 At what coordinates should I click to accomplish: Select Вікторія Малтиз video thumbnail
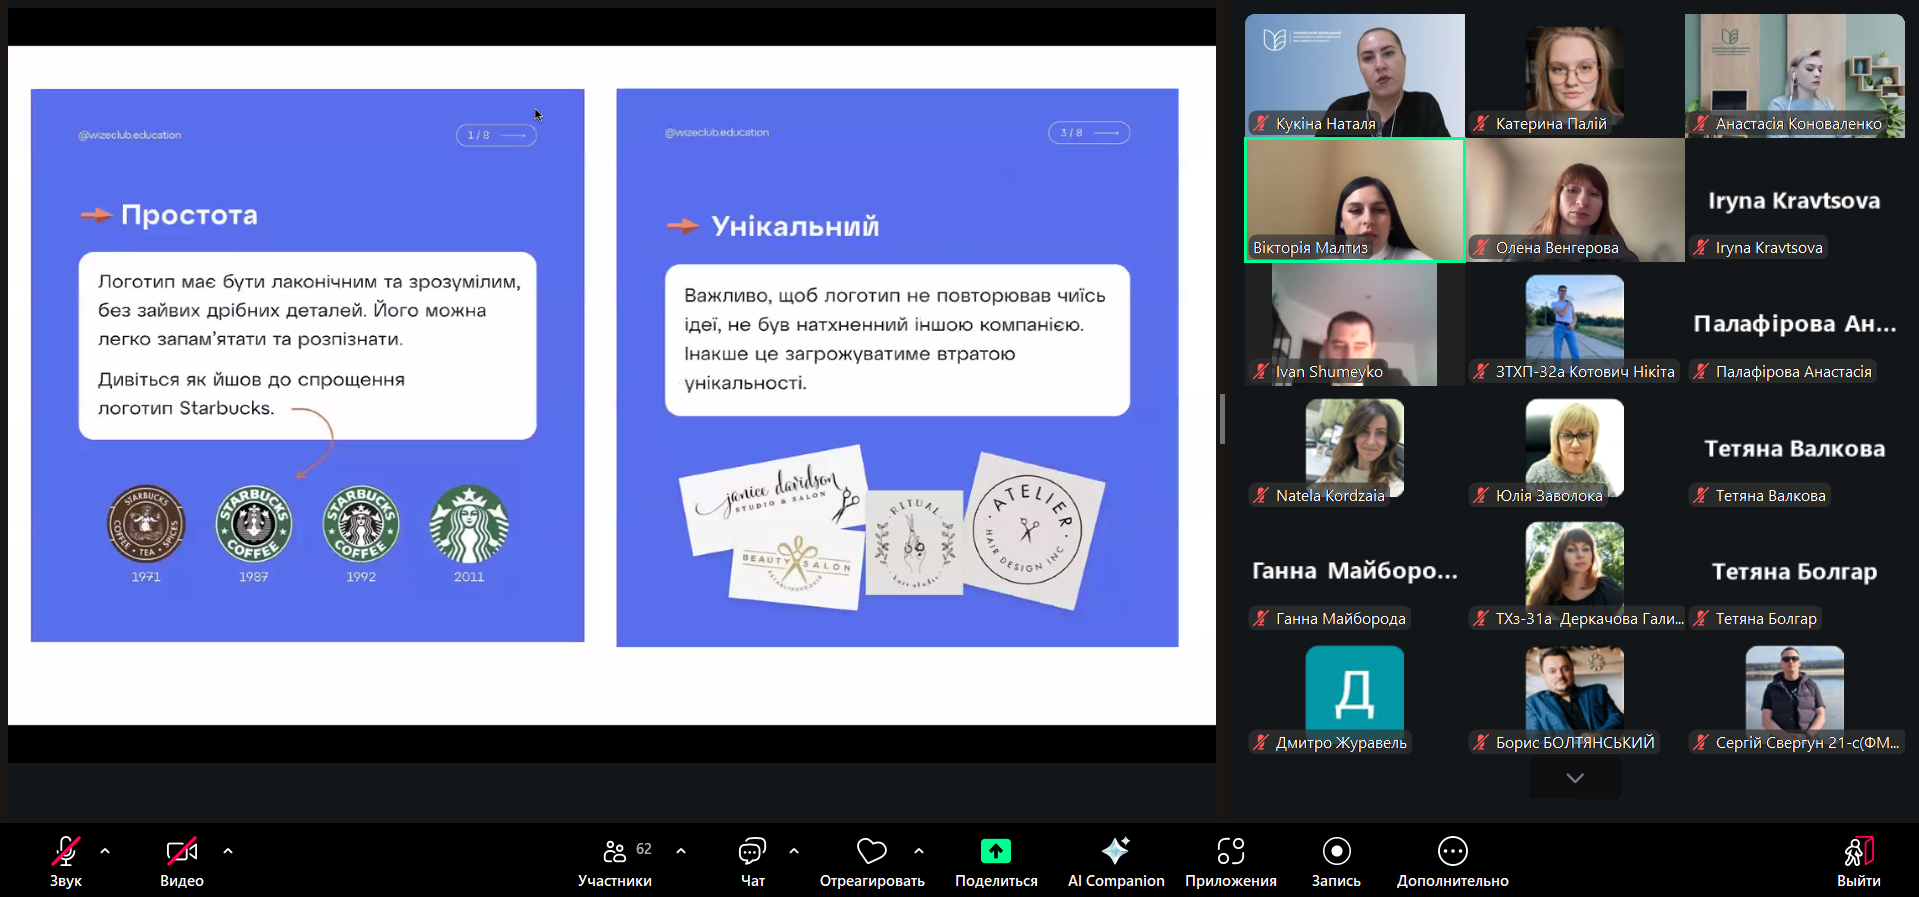pyautogui.click(x=1354, y=200)
